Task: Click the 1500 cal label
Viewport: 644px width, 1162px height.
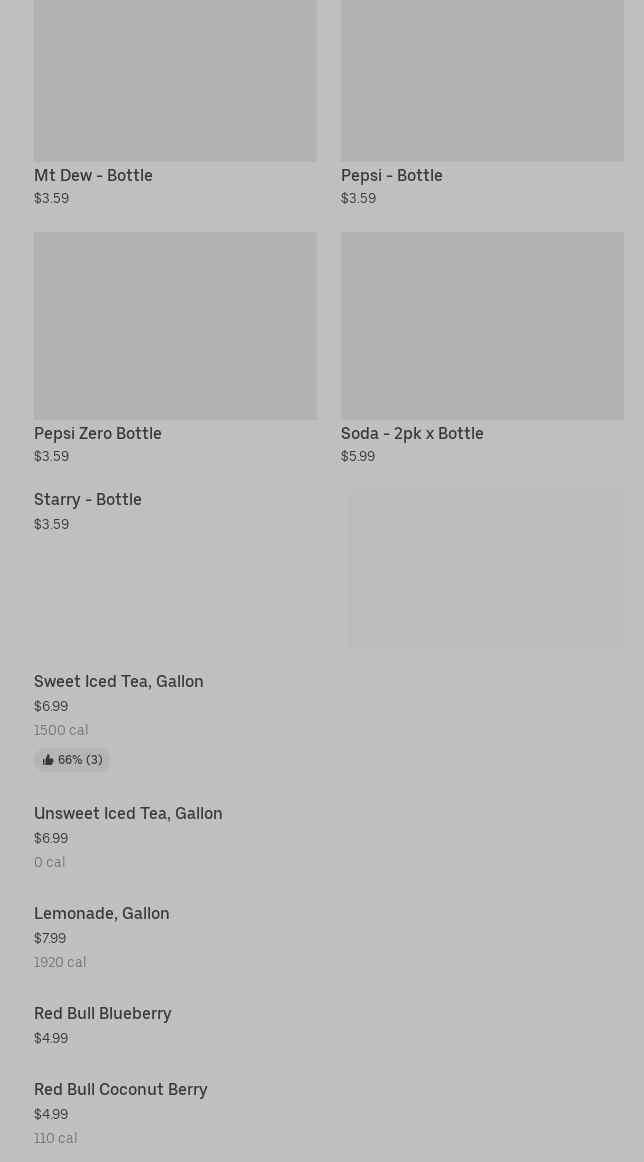Action: click(61, 731)
